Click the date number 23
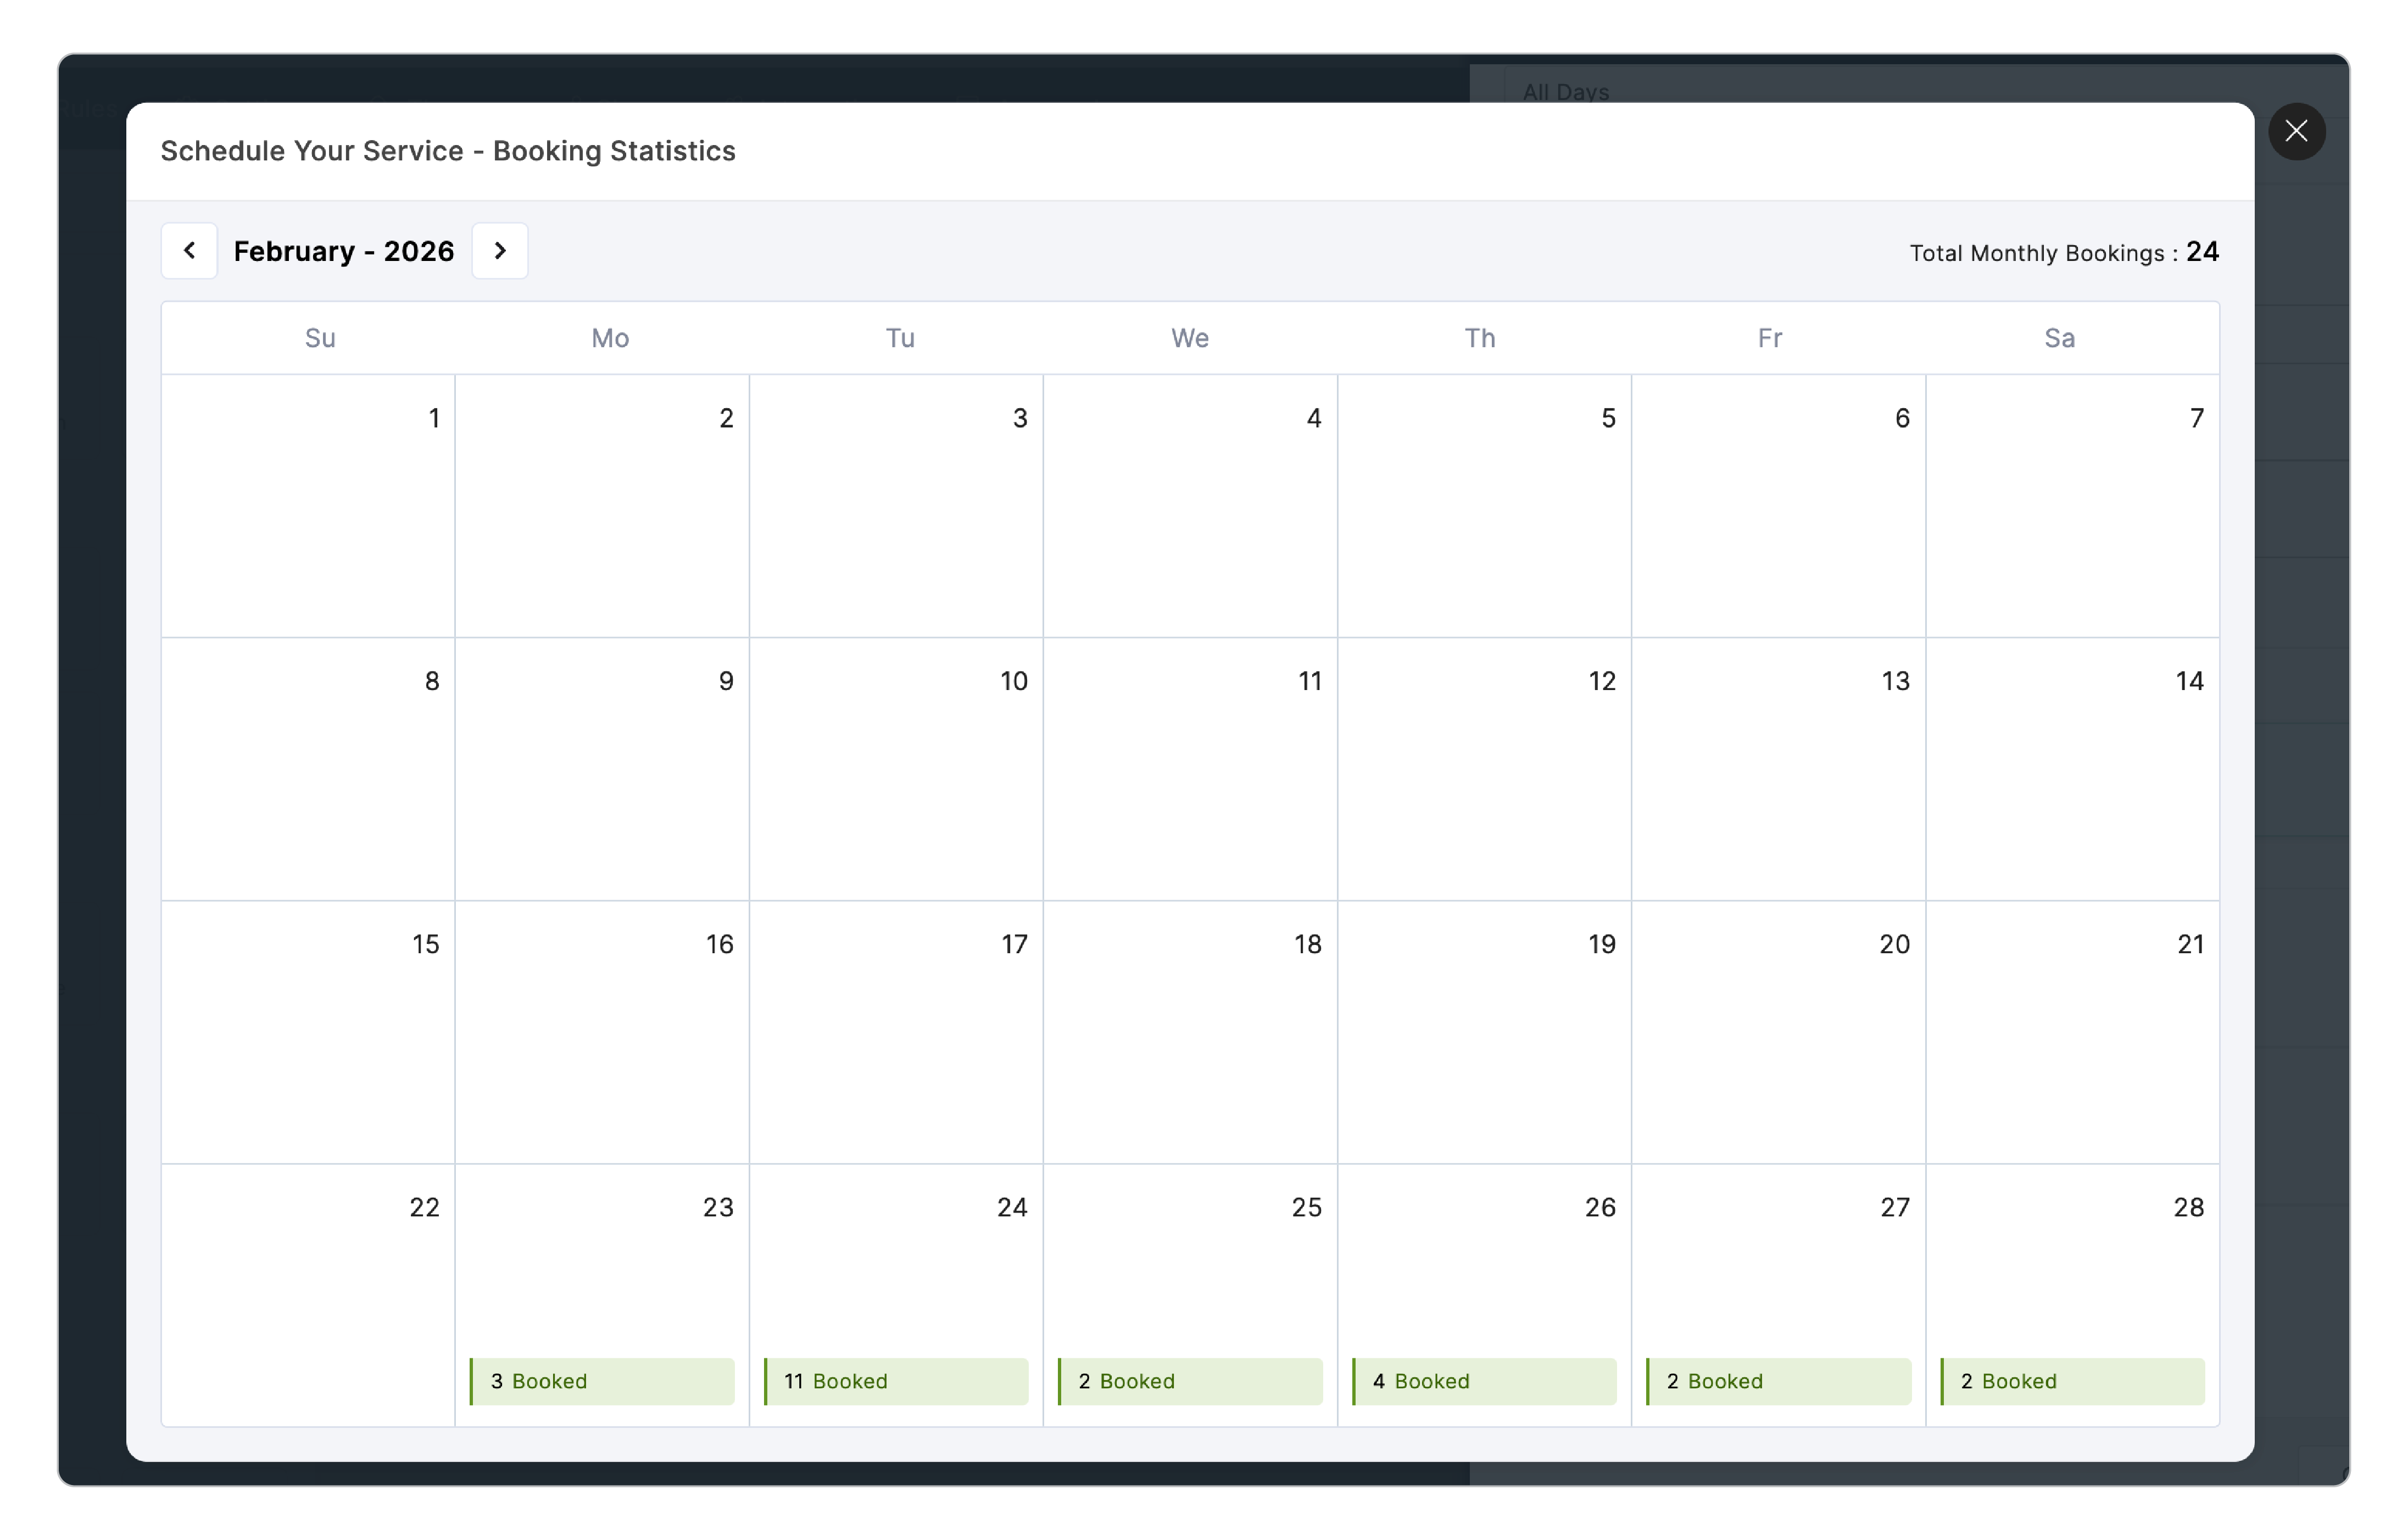The height and width of the screenshot is (1540, 2408). tap(718, 1207)
